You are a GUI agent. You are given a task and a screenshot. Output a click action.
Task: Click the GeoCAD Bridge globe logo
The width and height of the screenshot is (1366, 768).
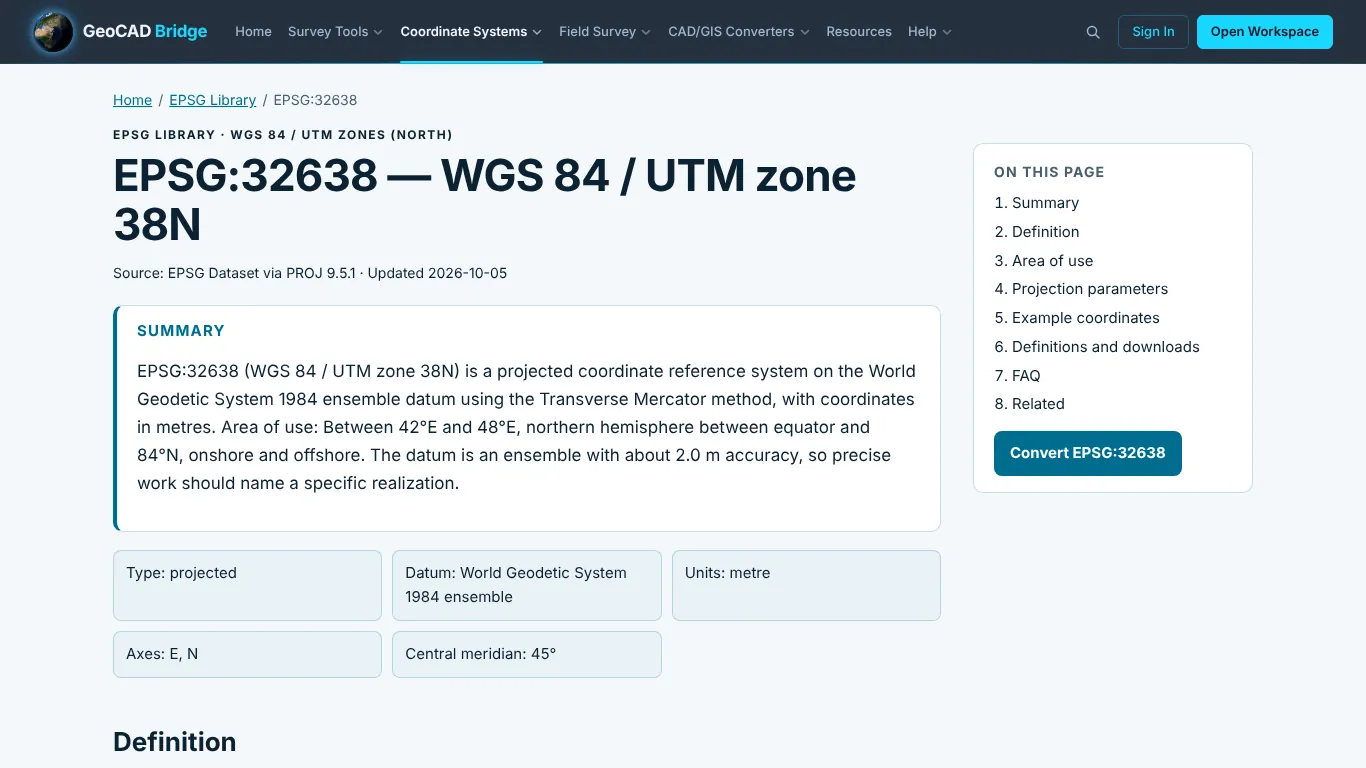click(x=53, y=31)
